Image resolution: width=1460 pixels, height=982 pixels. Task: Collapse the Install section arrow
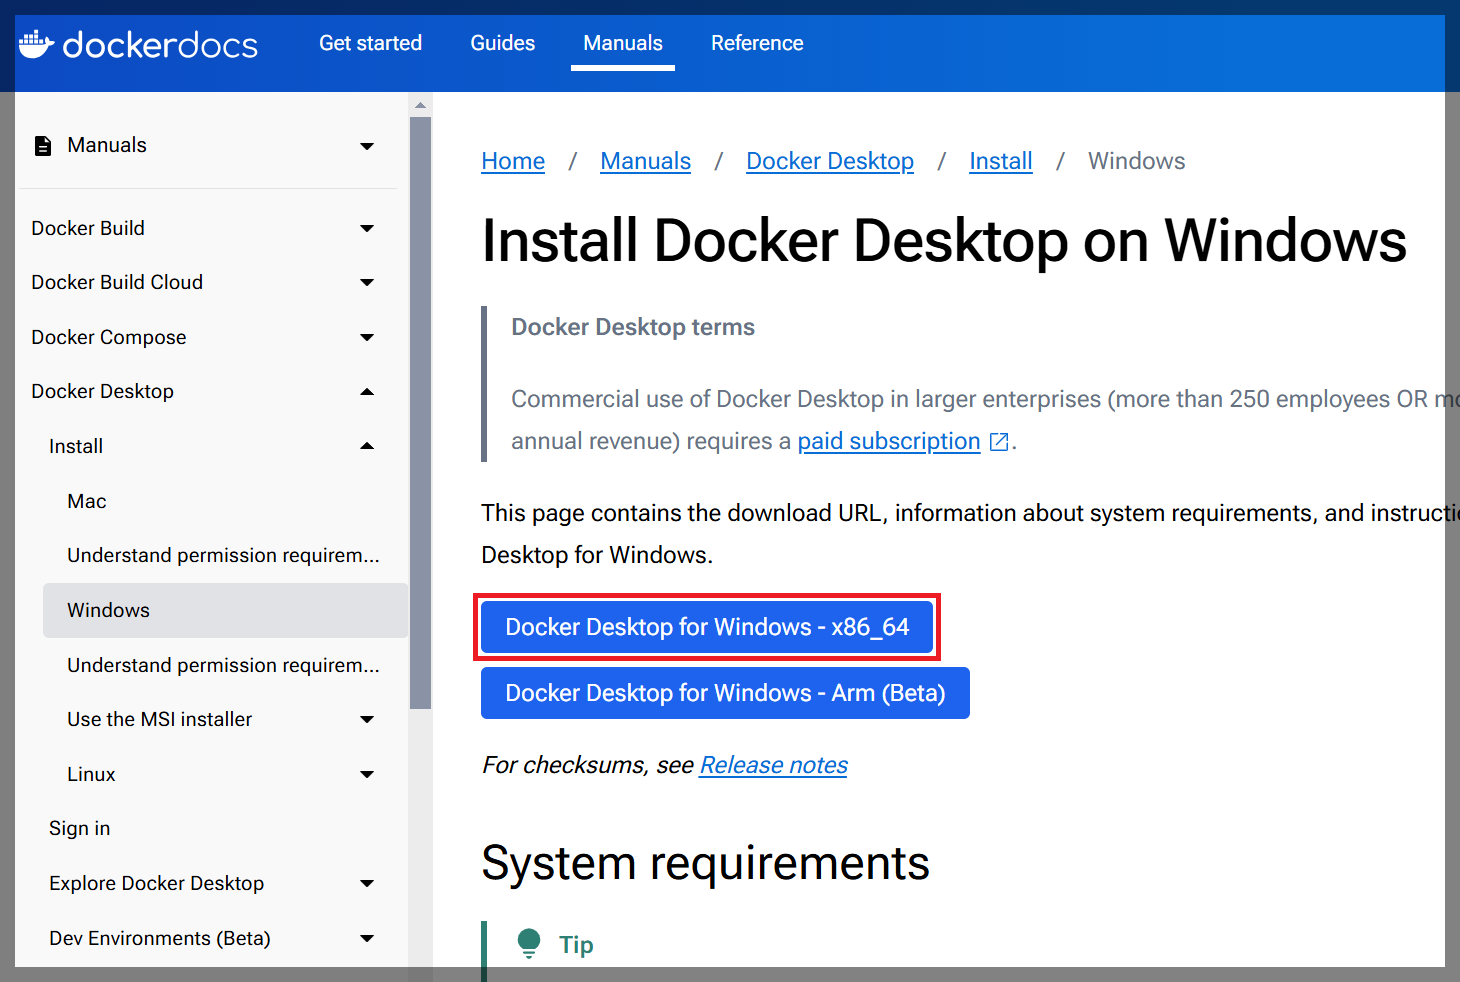[x=367, y=446]
